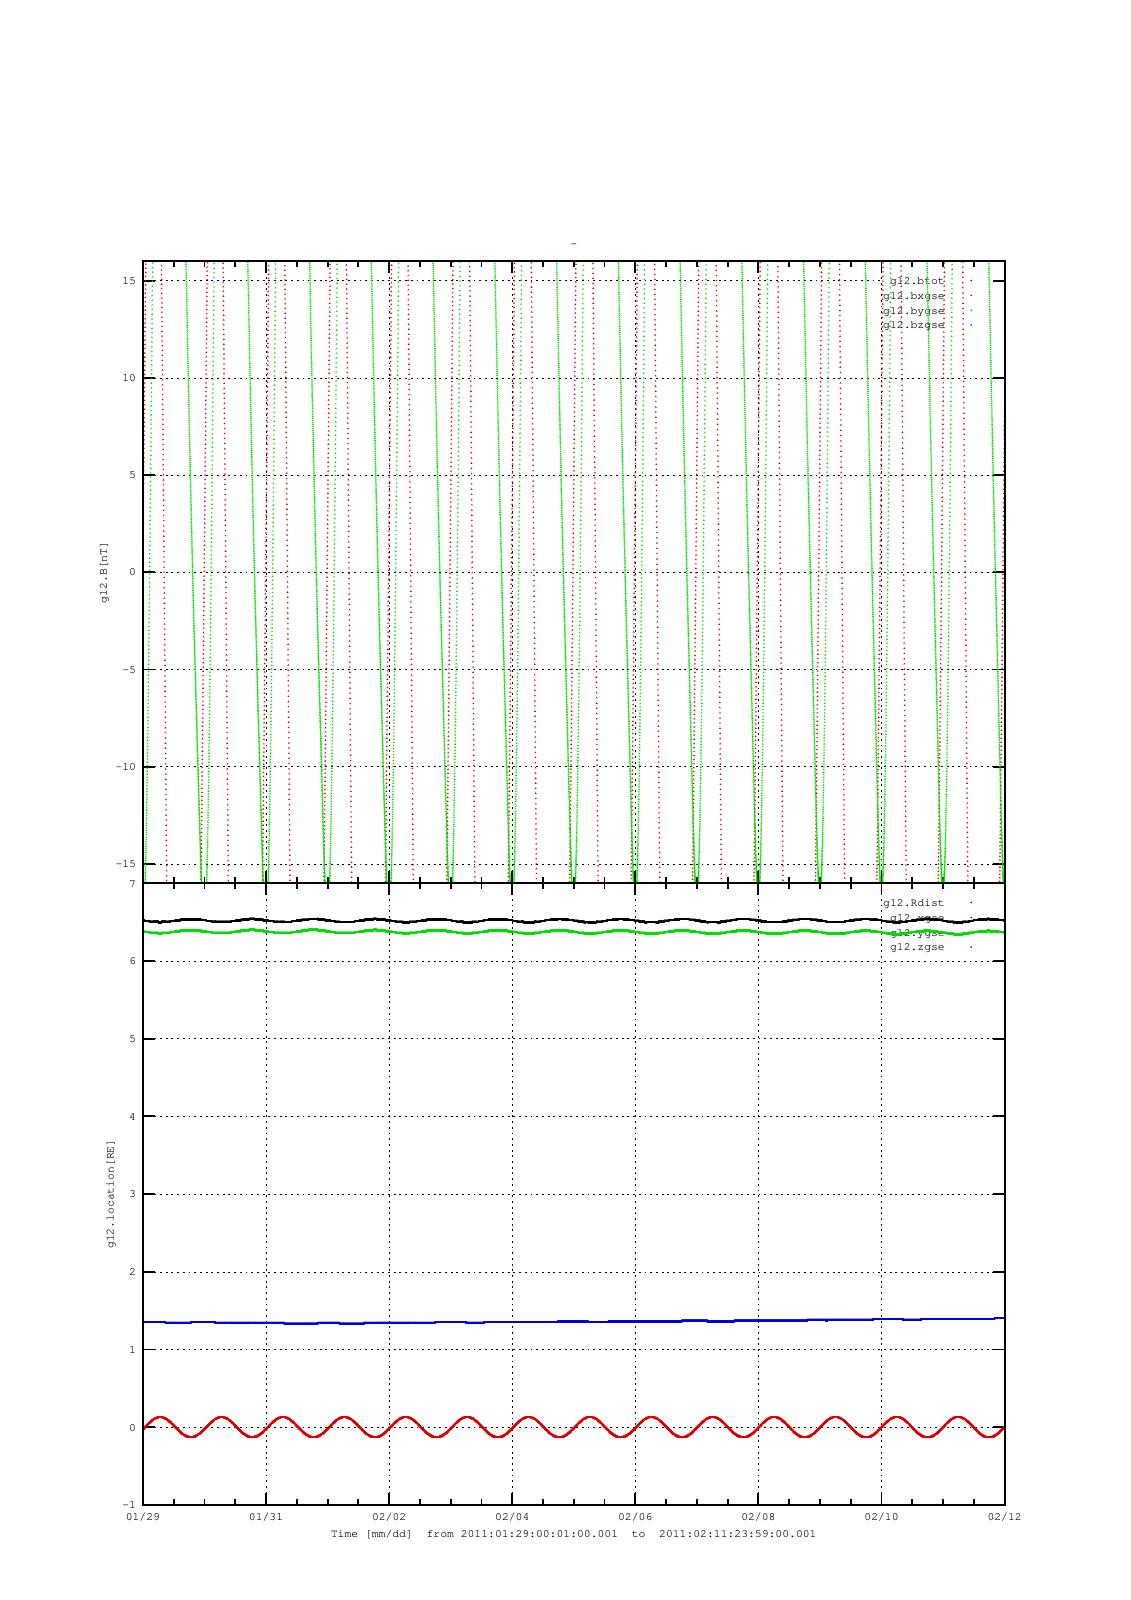1131x1600 pixels.
Task: Click the 02/08 date tick label
Action: point(758,1516)
